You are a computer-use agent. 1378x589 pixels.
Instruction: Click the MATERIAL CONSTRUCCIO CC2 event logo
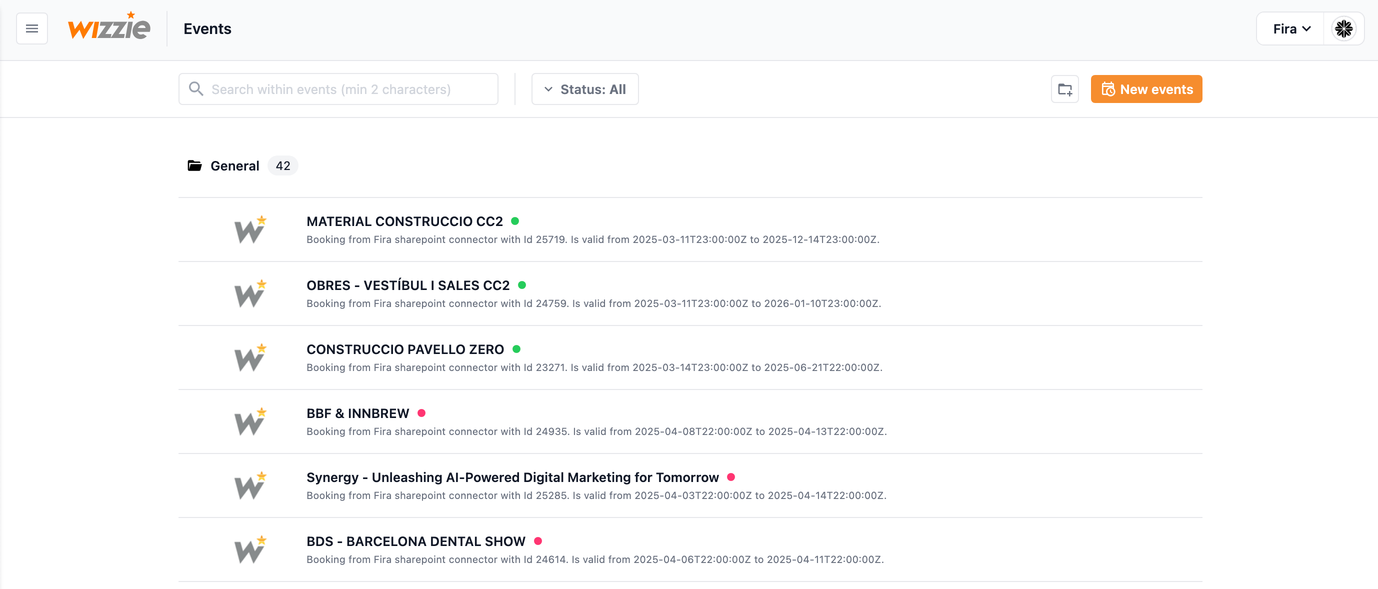point(250,230)
